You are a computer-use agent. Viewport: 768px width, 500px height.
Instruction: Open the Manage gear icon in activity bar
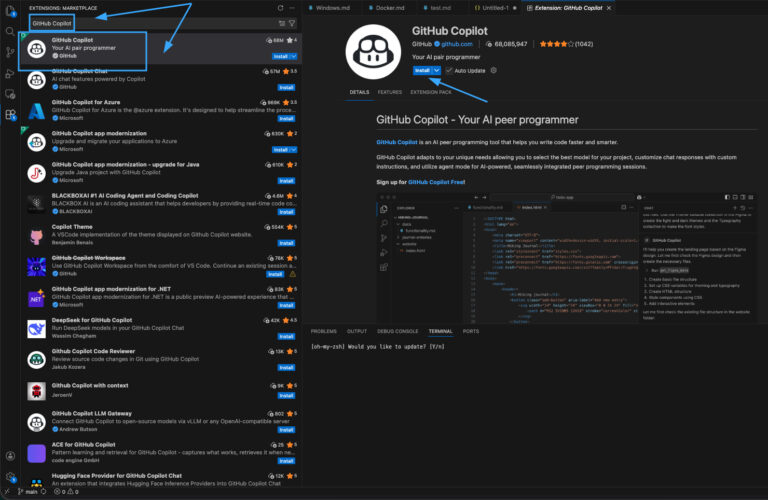10,476
